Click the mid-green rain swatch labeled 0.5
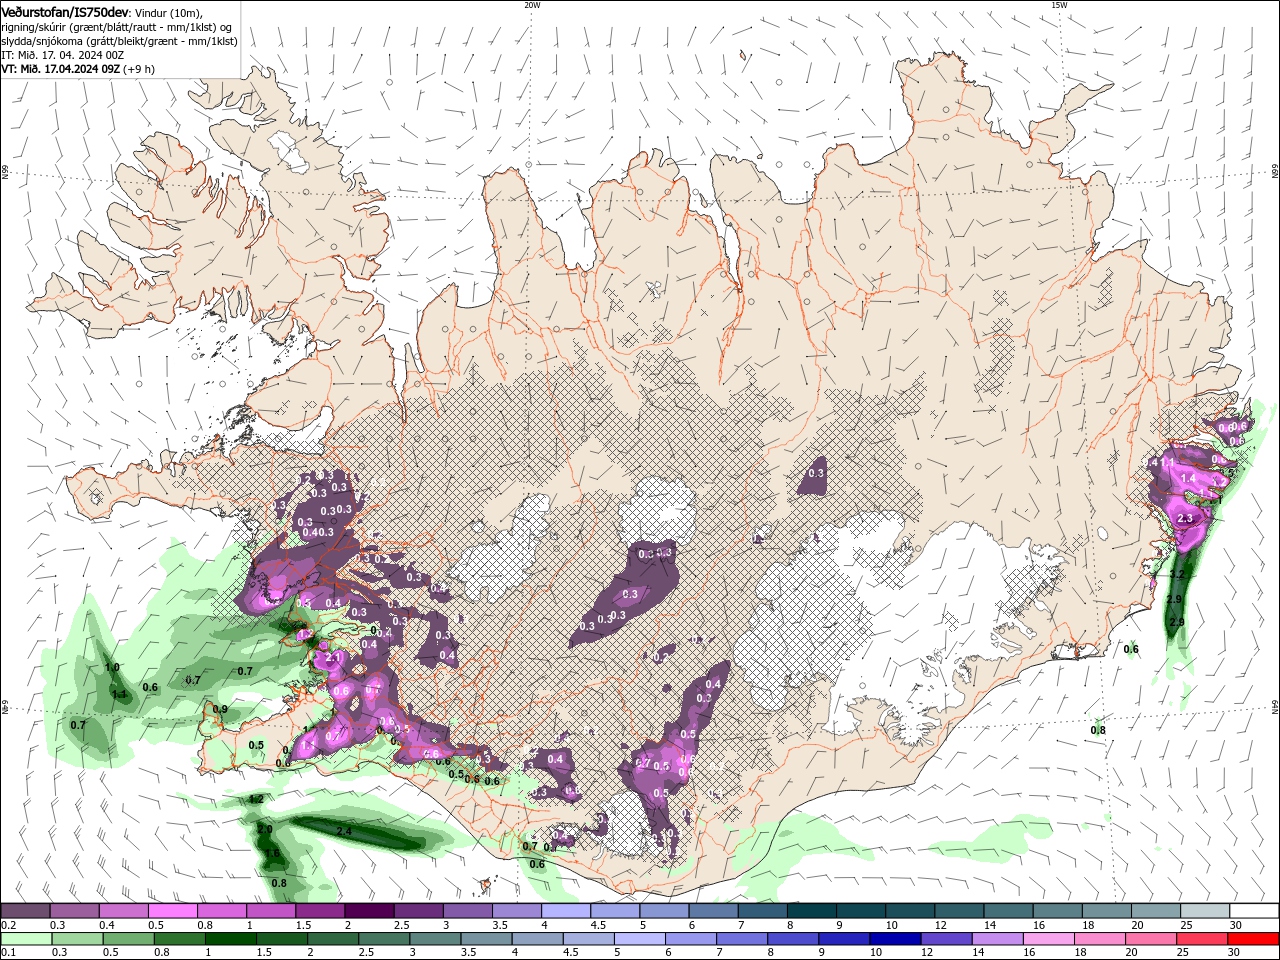The width and height of the screenshot is (1280, 960). point(127,939)
